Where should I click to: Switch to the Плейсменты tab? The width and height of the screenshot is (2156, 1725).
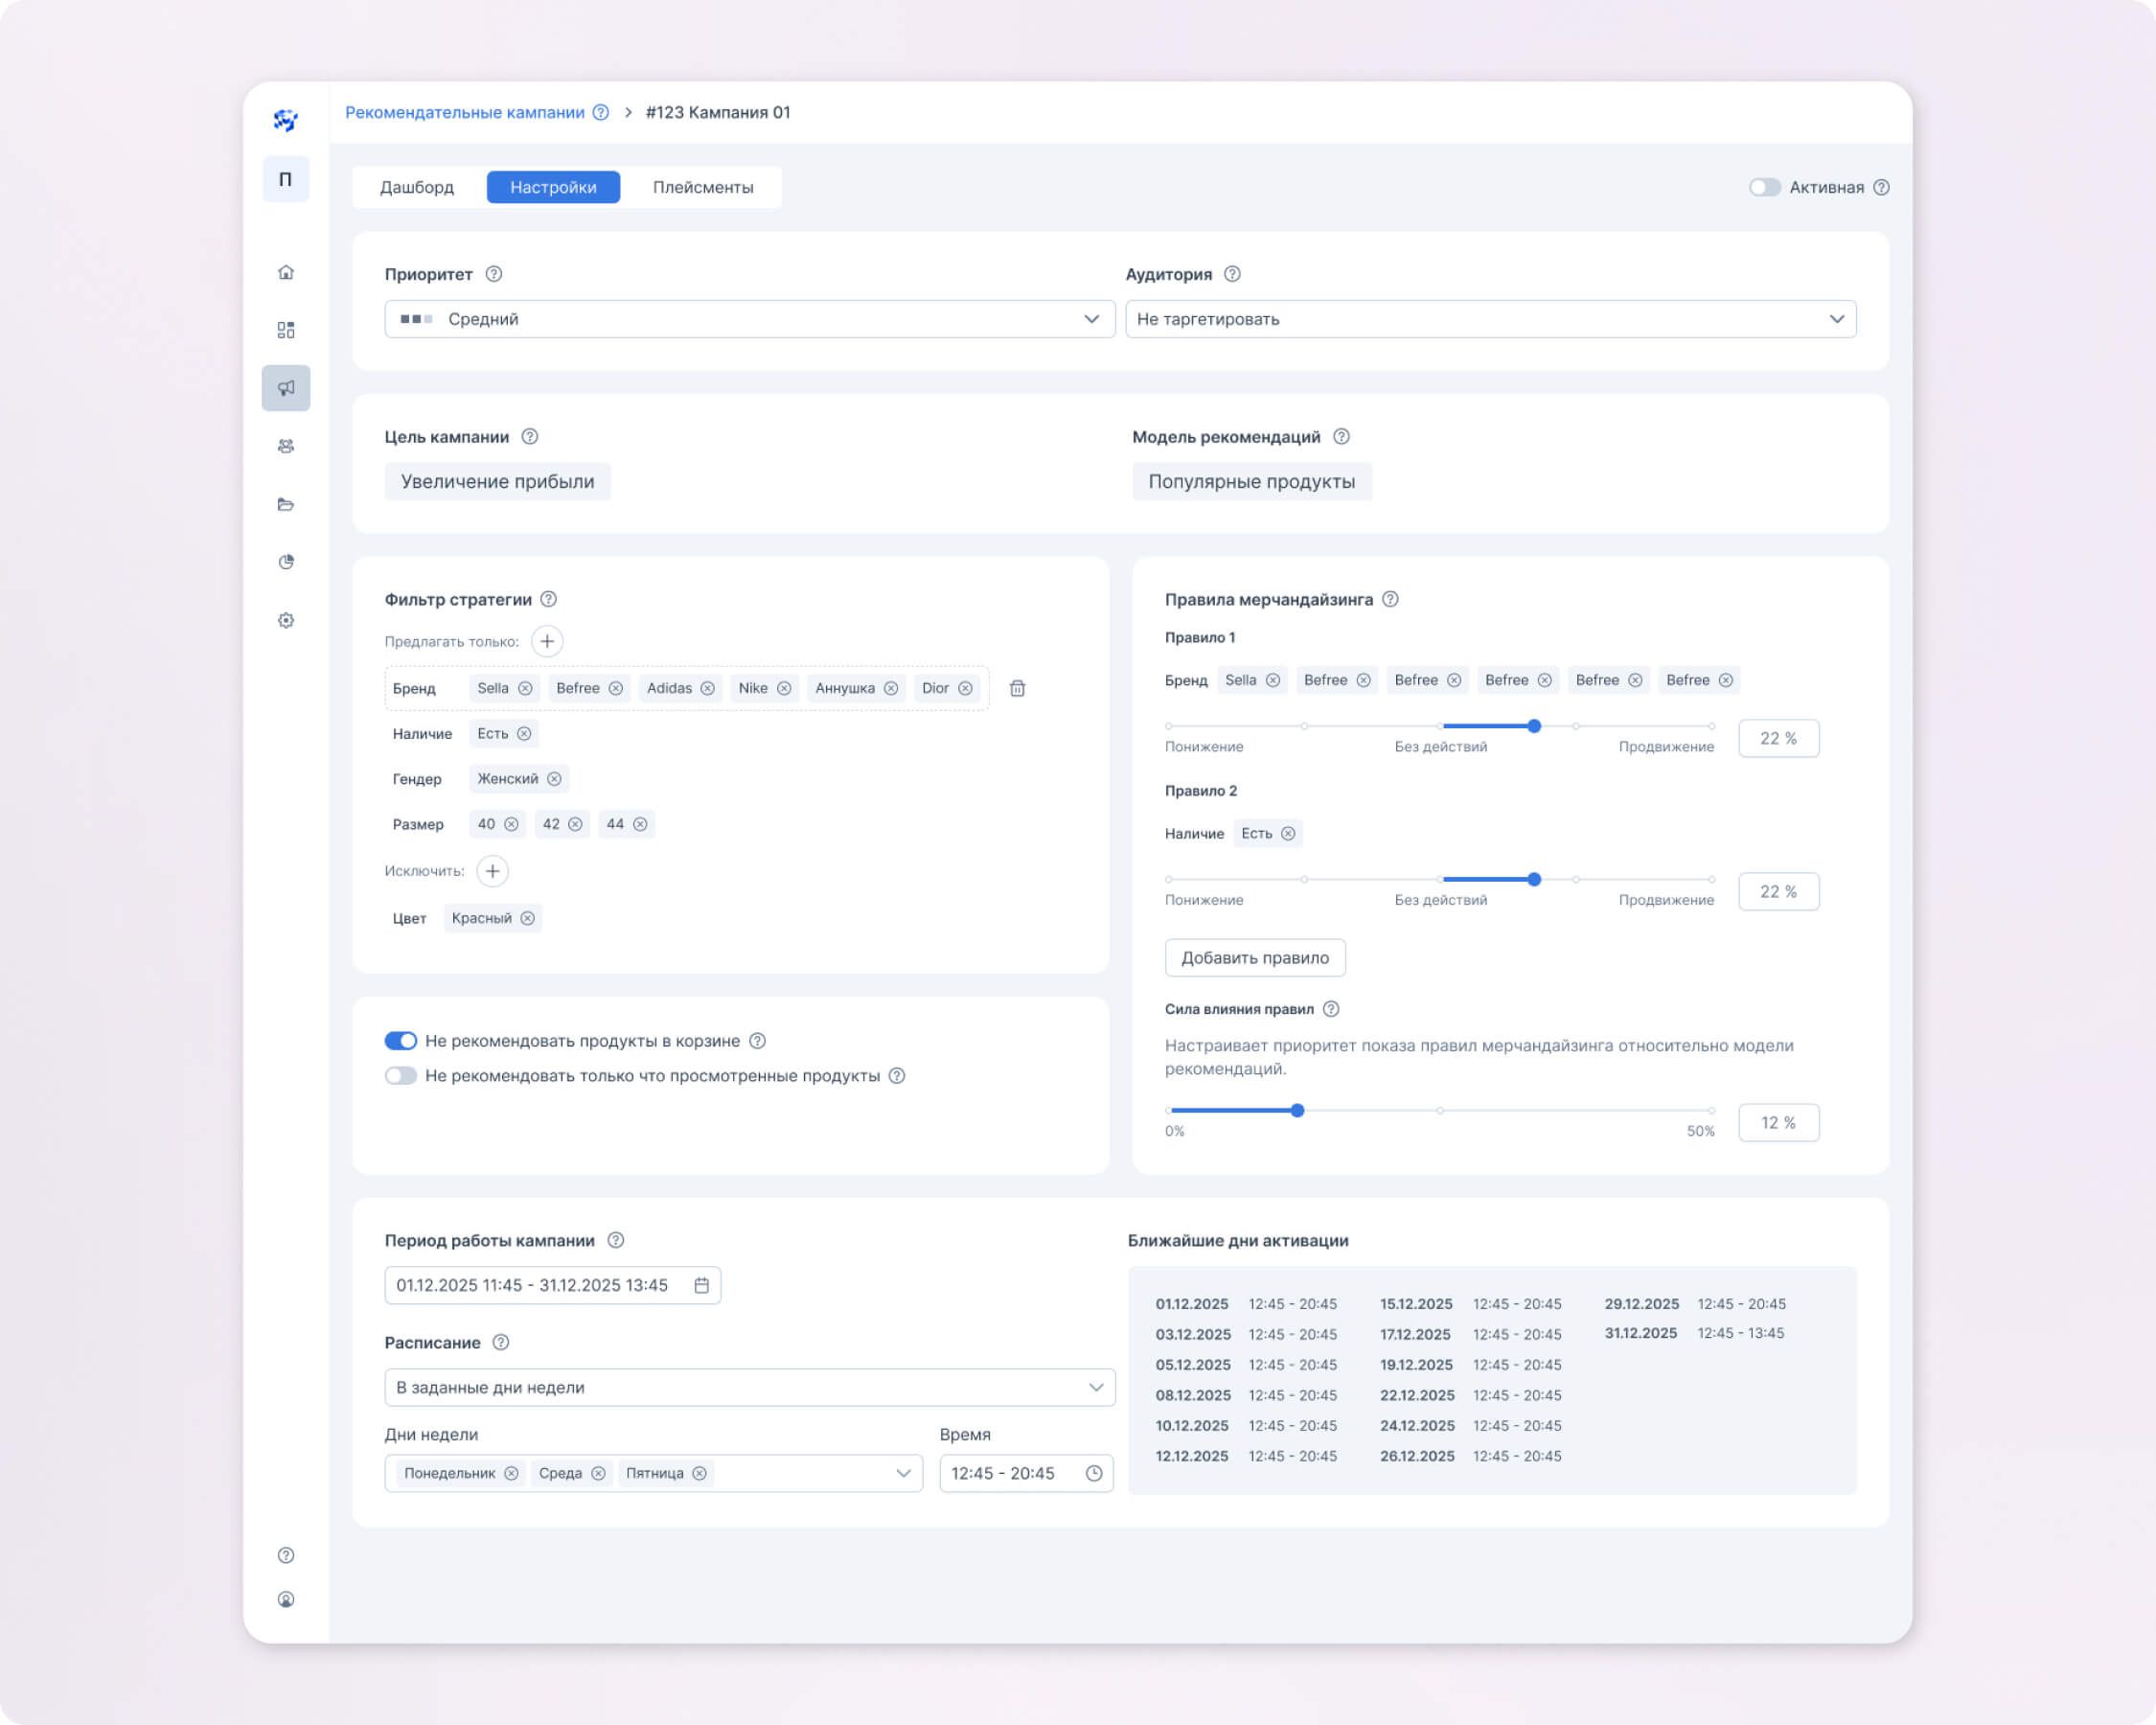tap(703, 187)
